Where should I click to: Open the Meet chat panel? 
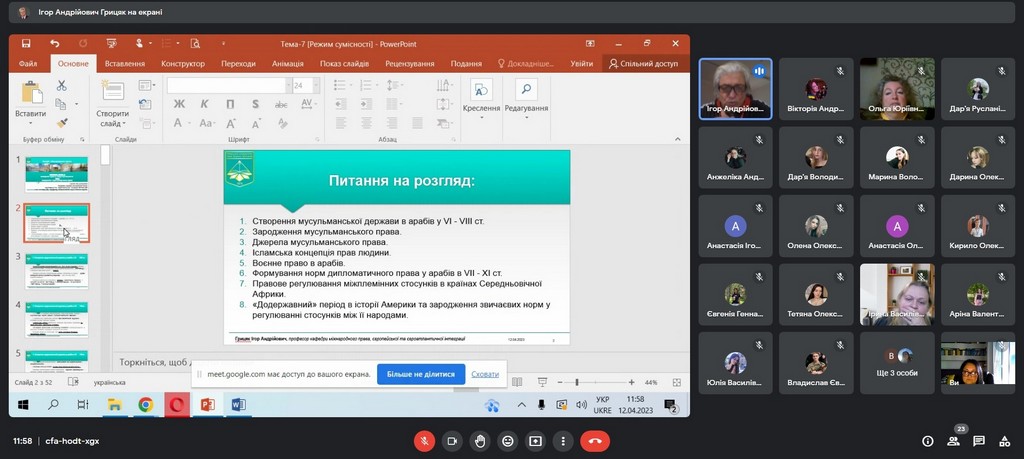click(x=979, y=441)
